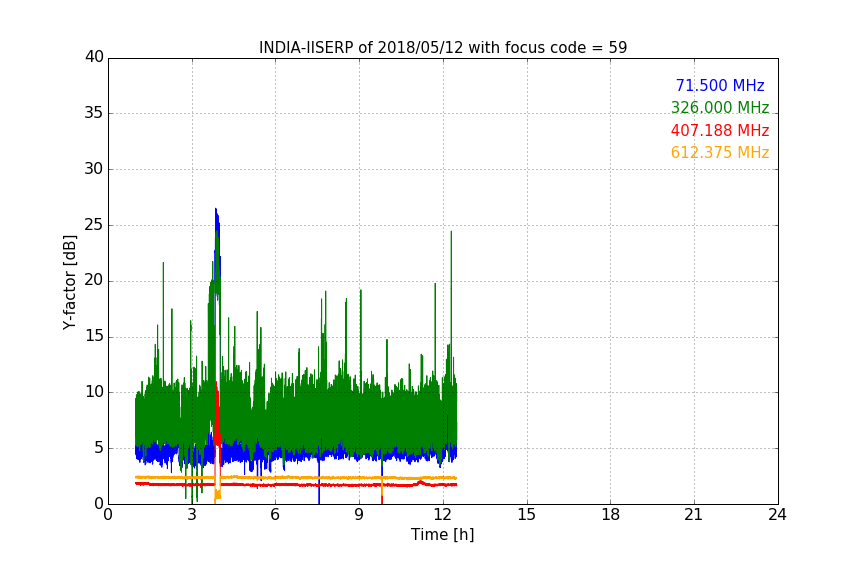Select the red '407.188 MHz' legend label
This screenshot has height=576, width=864.
pos(720,131)
